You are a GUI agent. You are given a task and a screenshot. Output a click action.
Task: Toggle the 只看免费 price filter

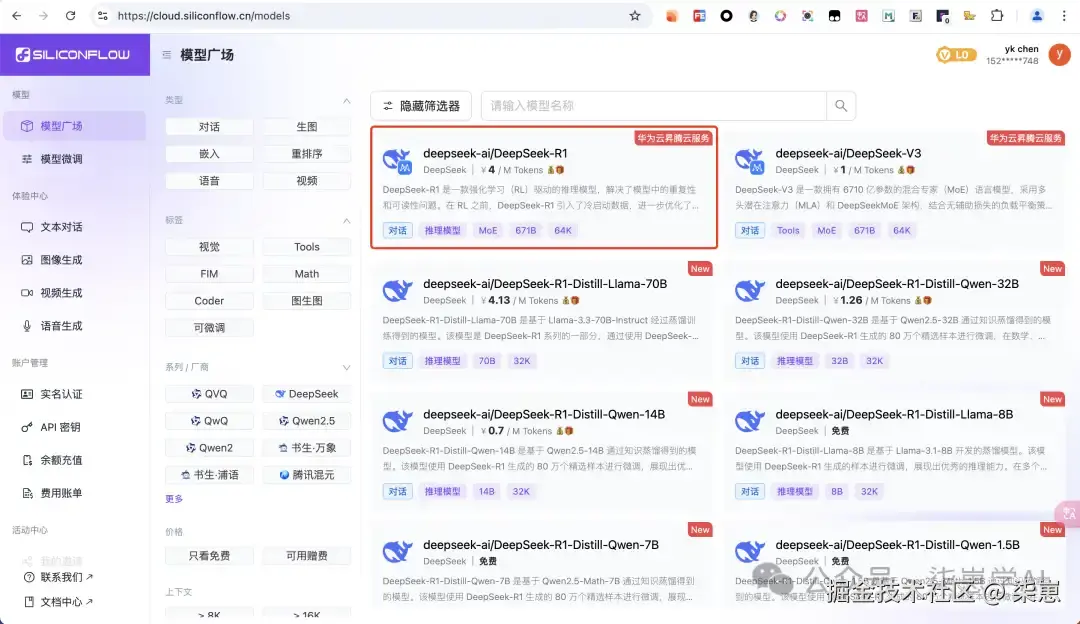coord(209,556)
